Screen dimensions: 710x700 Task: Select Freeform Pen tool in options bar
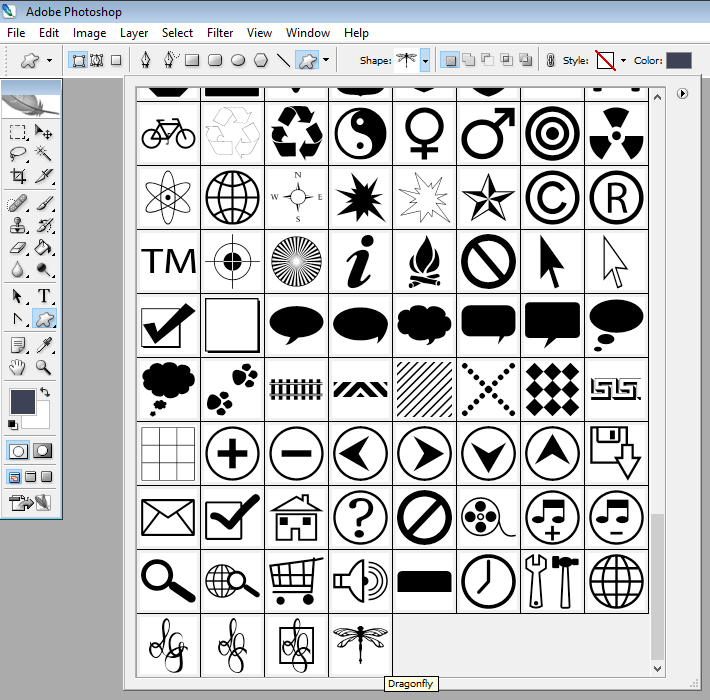coord(170,60)
